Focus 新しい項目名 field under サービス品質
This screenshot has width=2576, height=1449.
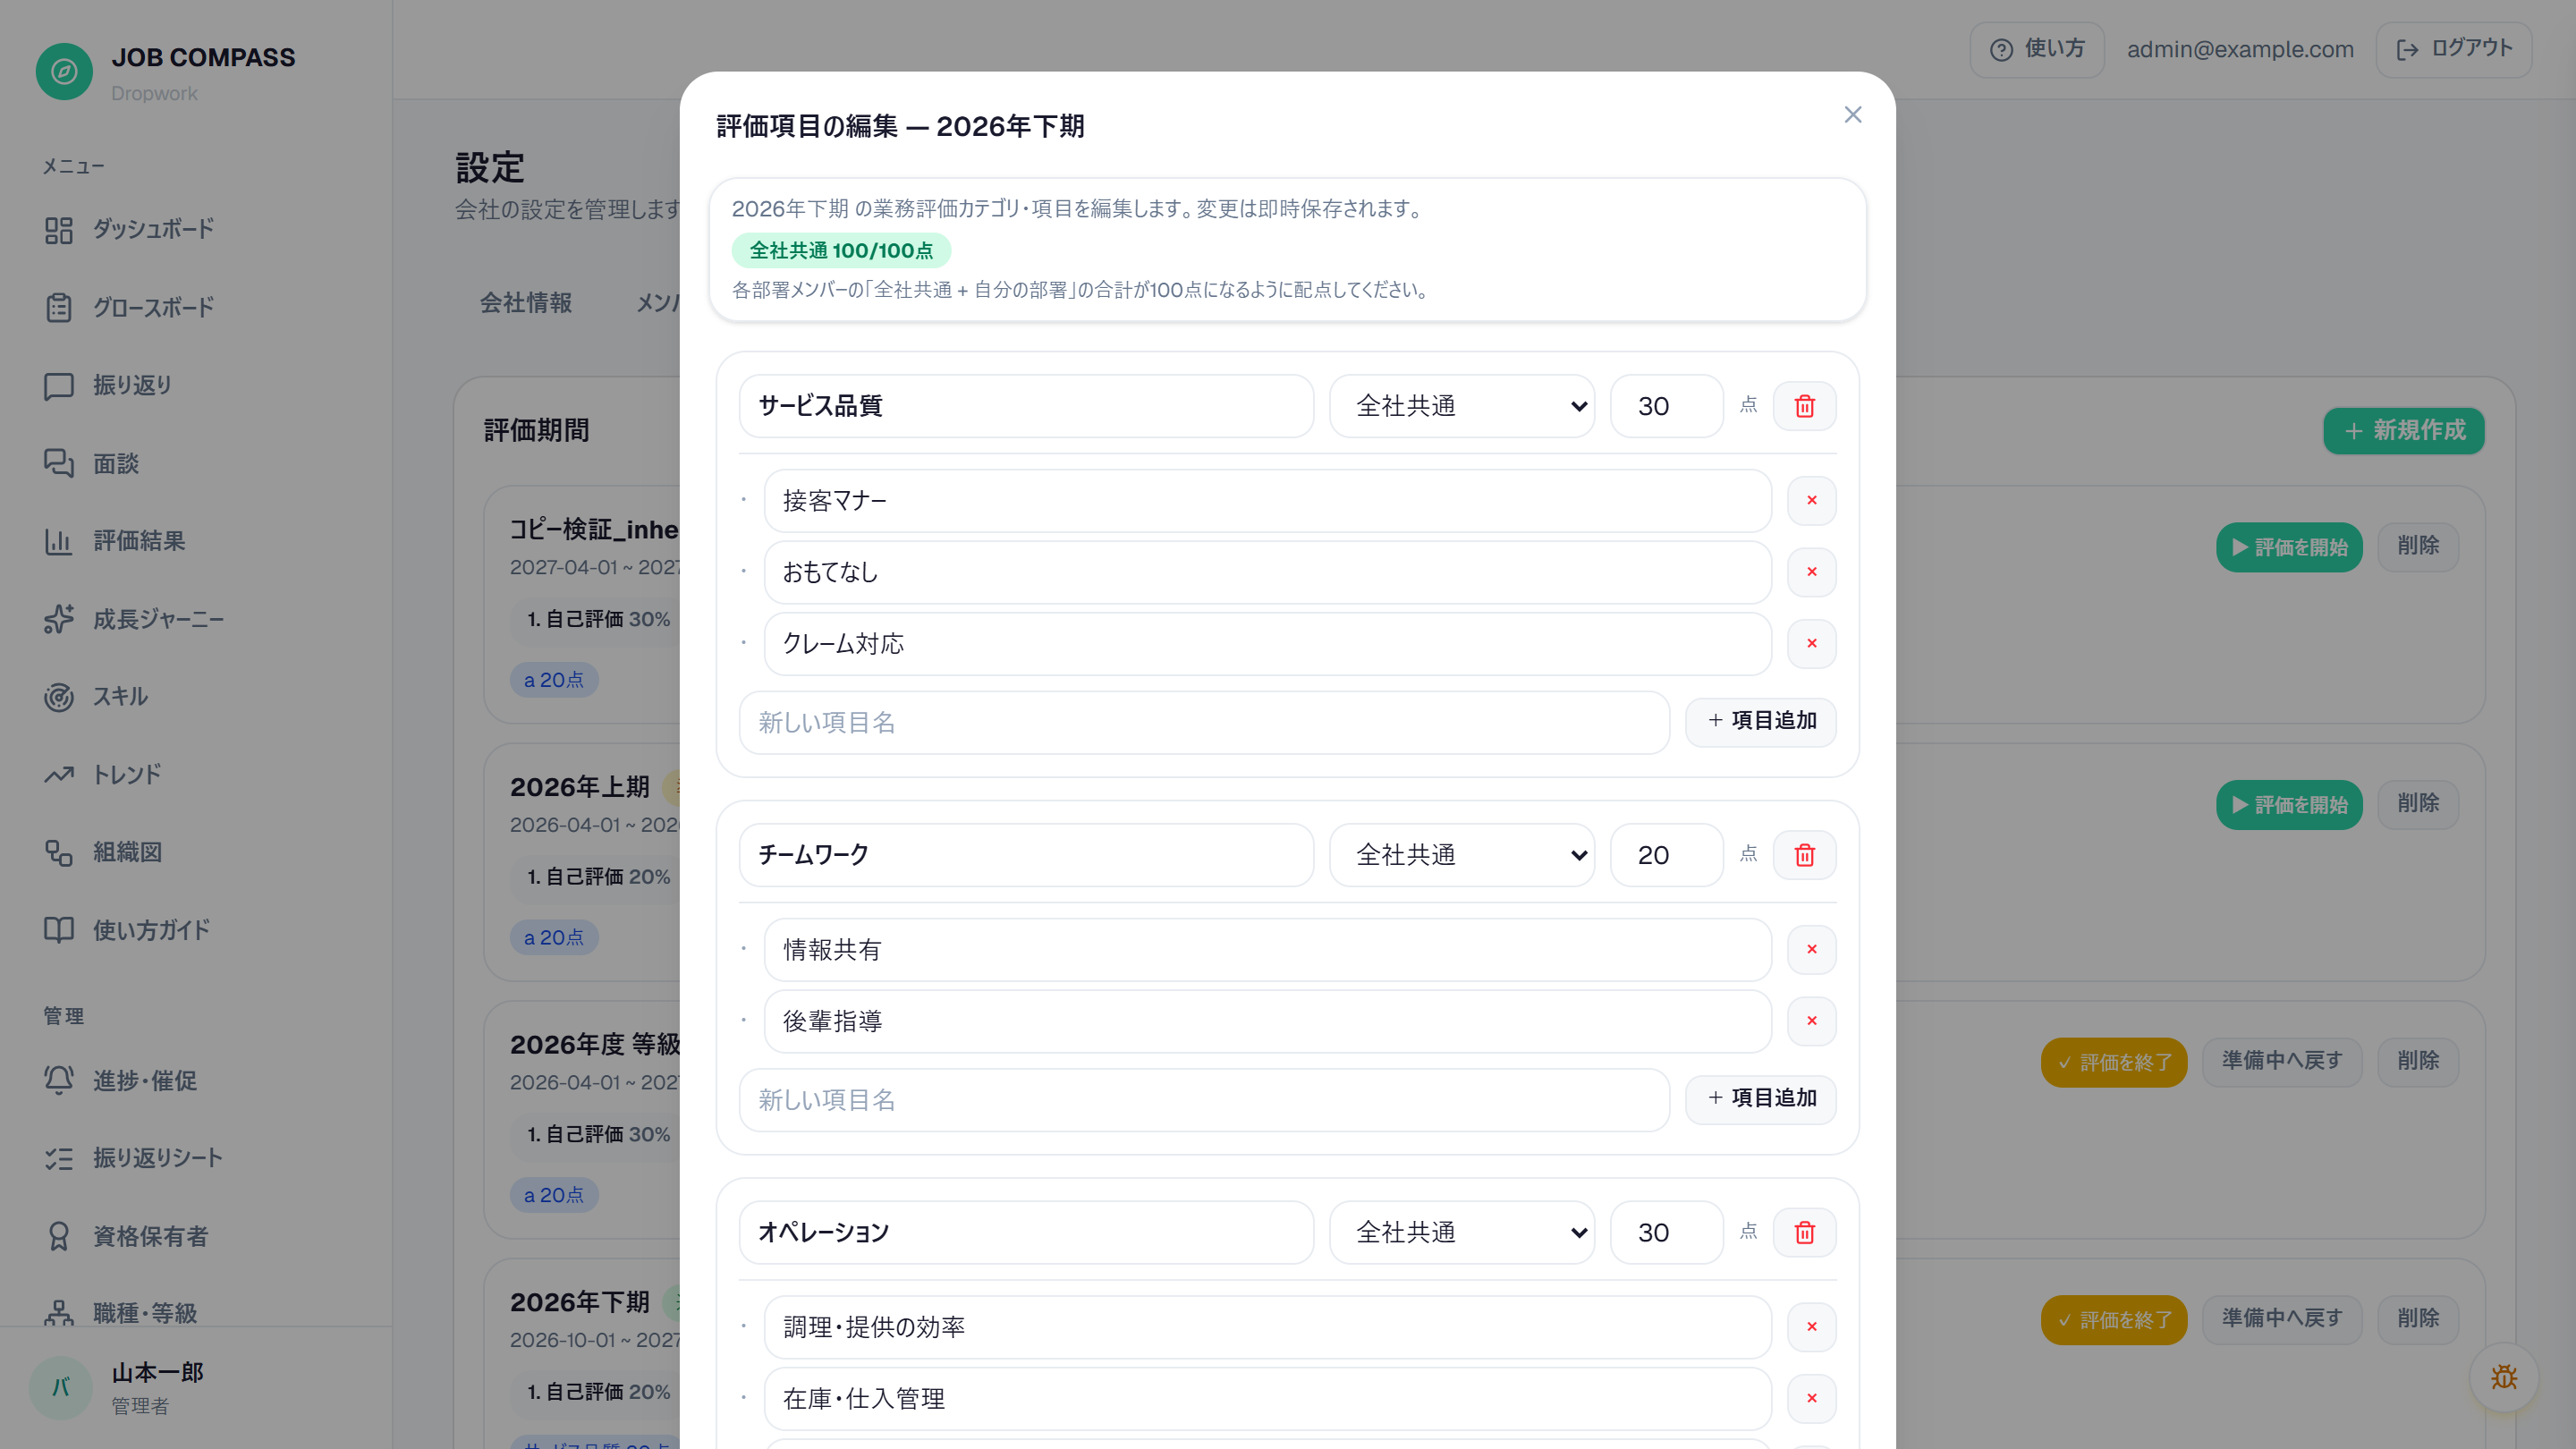pos(1204,722)
